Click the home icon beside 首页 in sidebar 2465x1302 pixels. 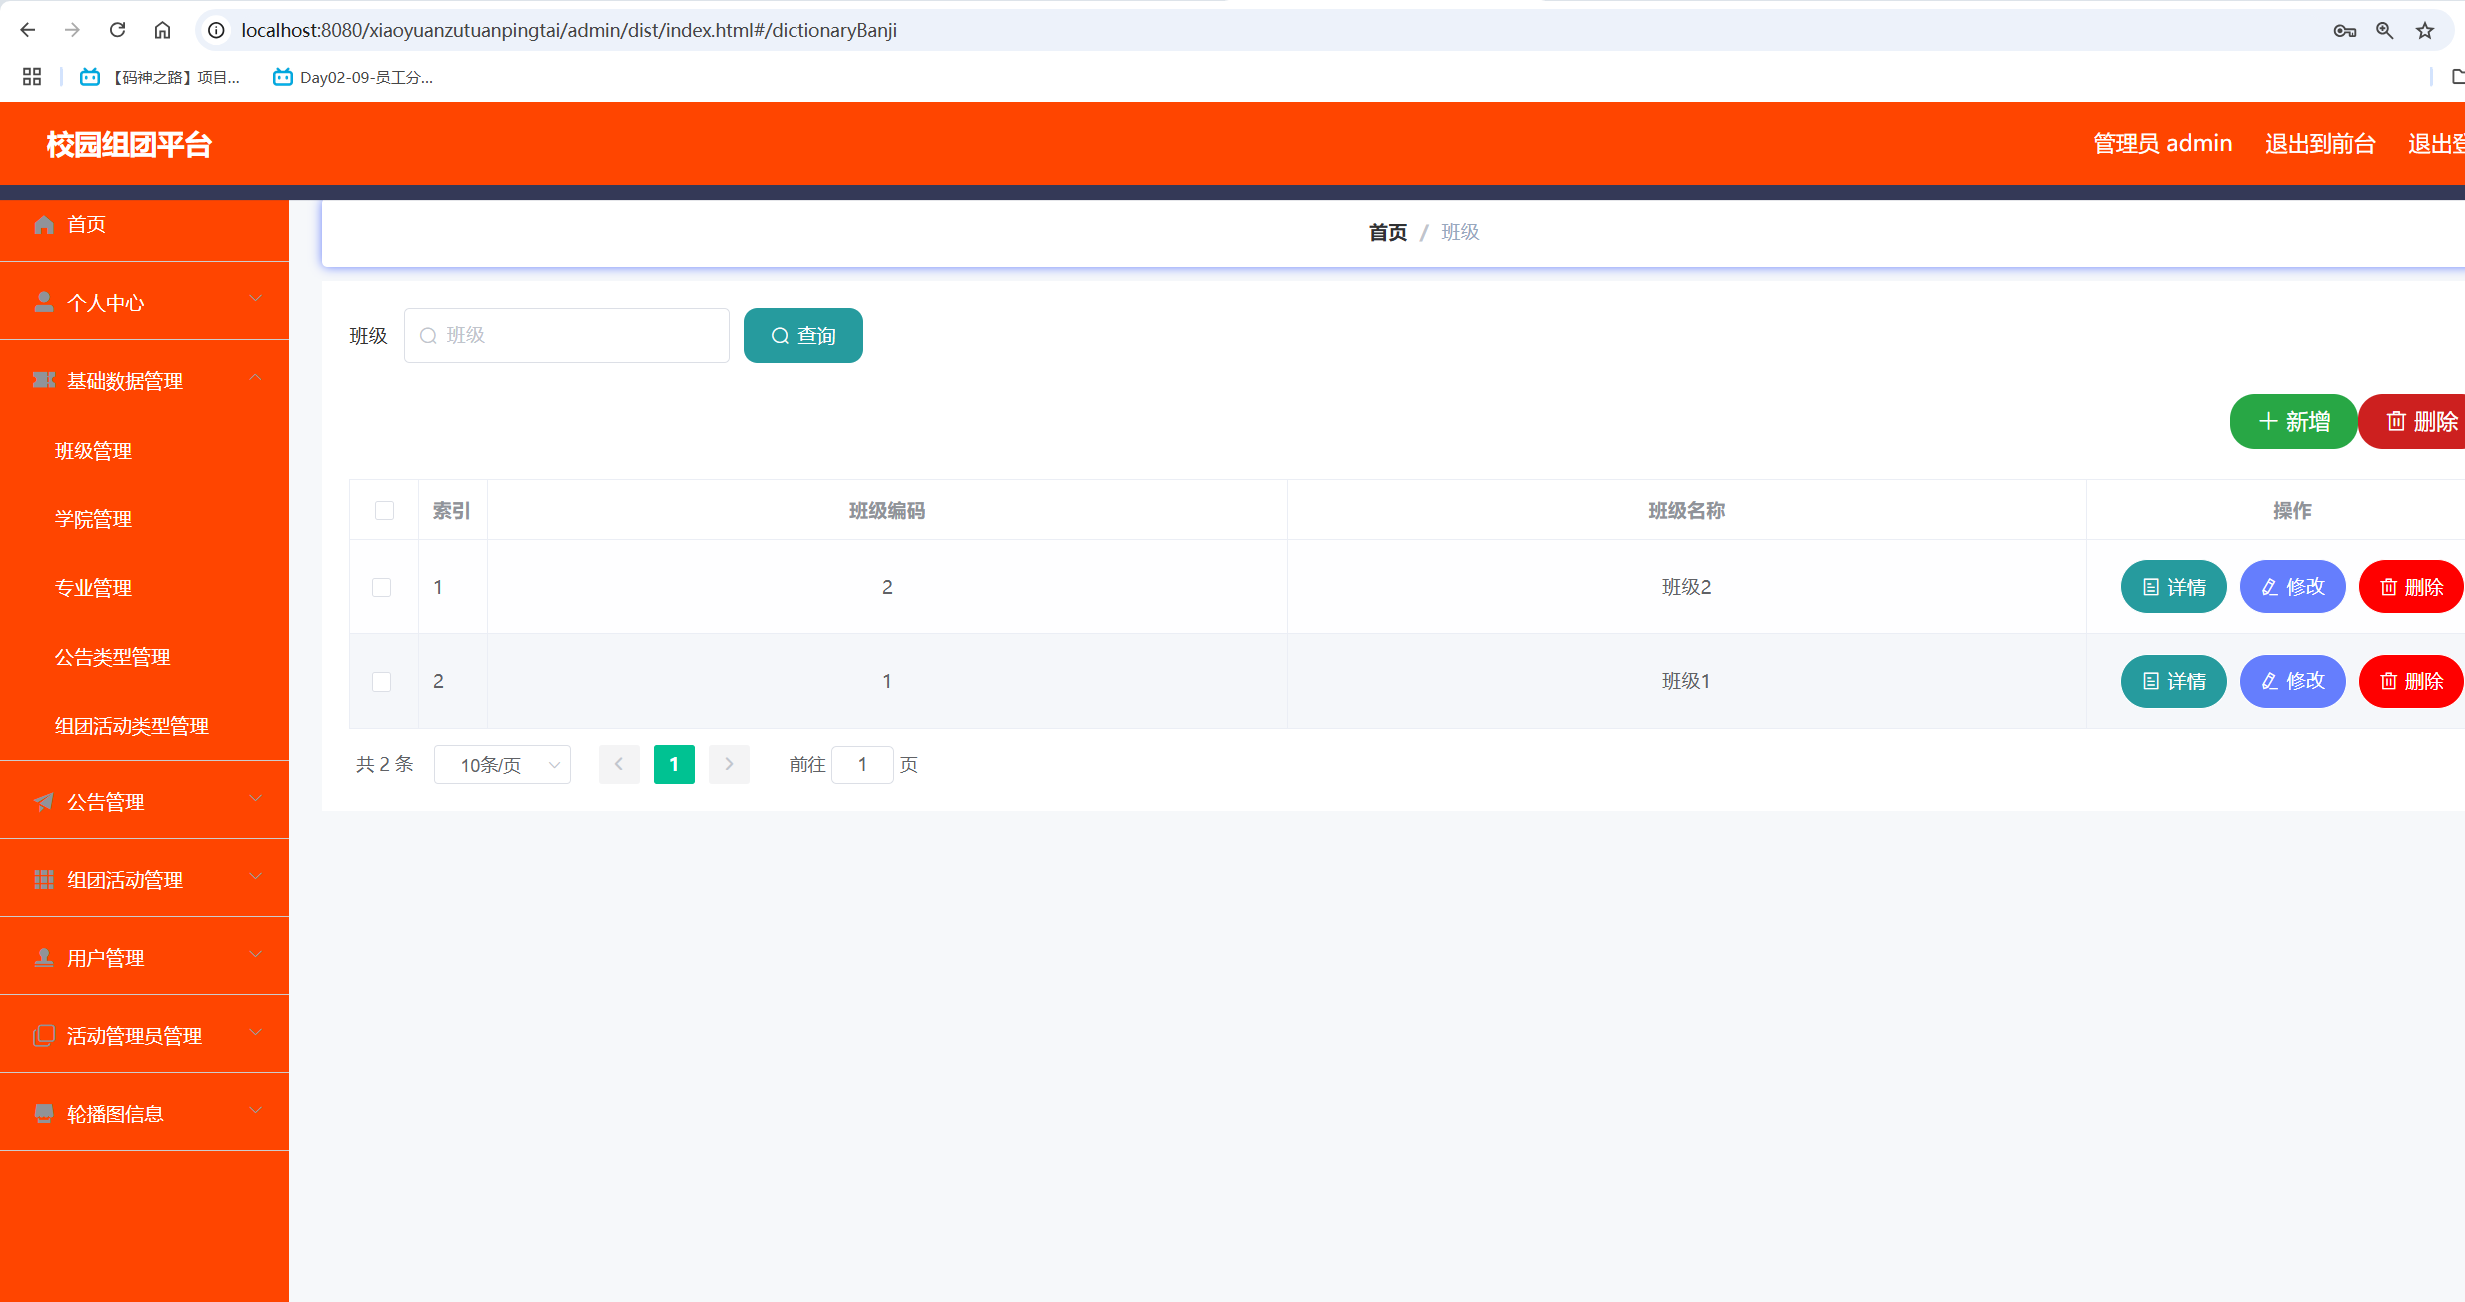[x=44, y=225]
